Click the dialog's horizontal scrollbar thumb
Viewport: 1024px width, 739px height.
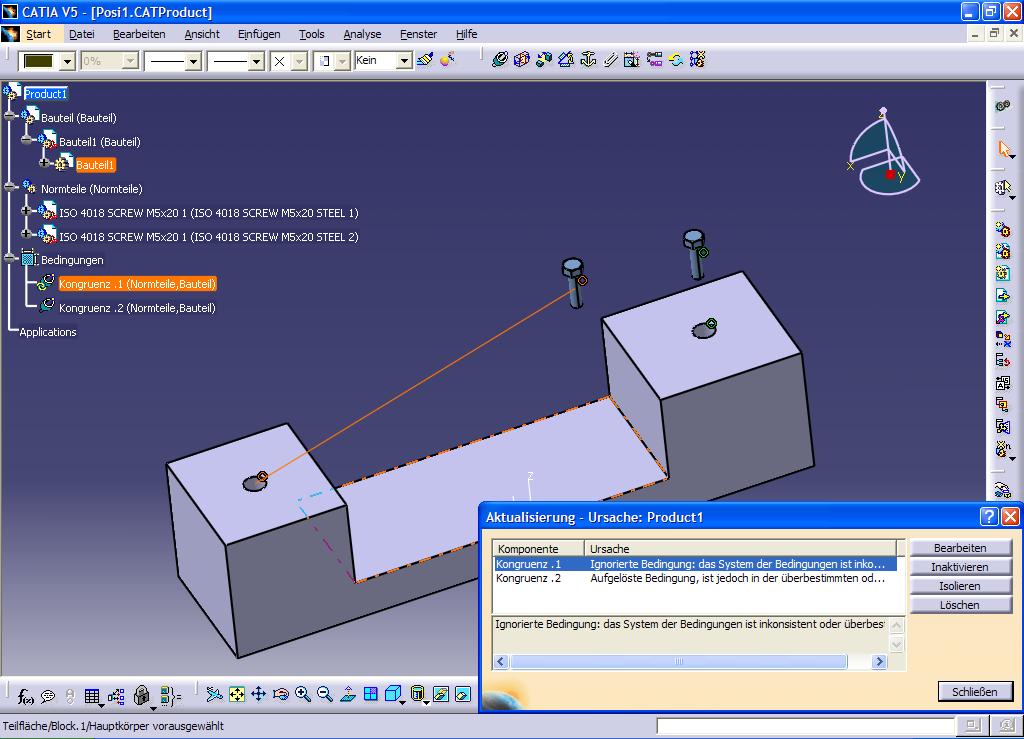pos(679,661)
